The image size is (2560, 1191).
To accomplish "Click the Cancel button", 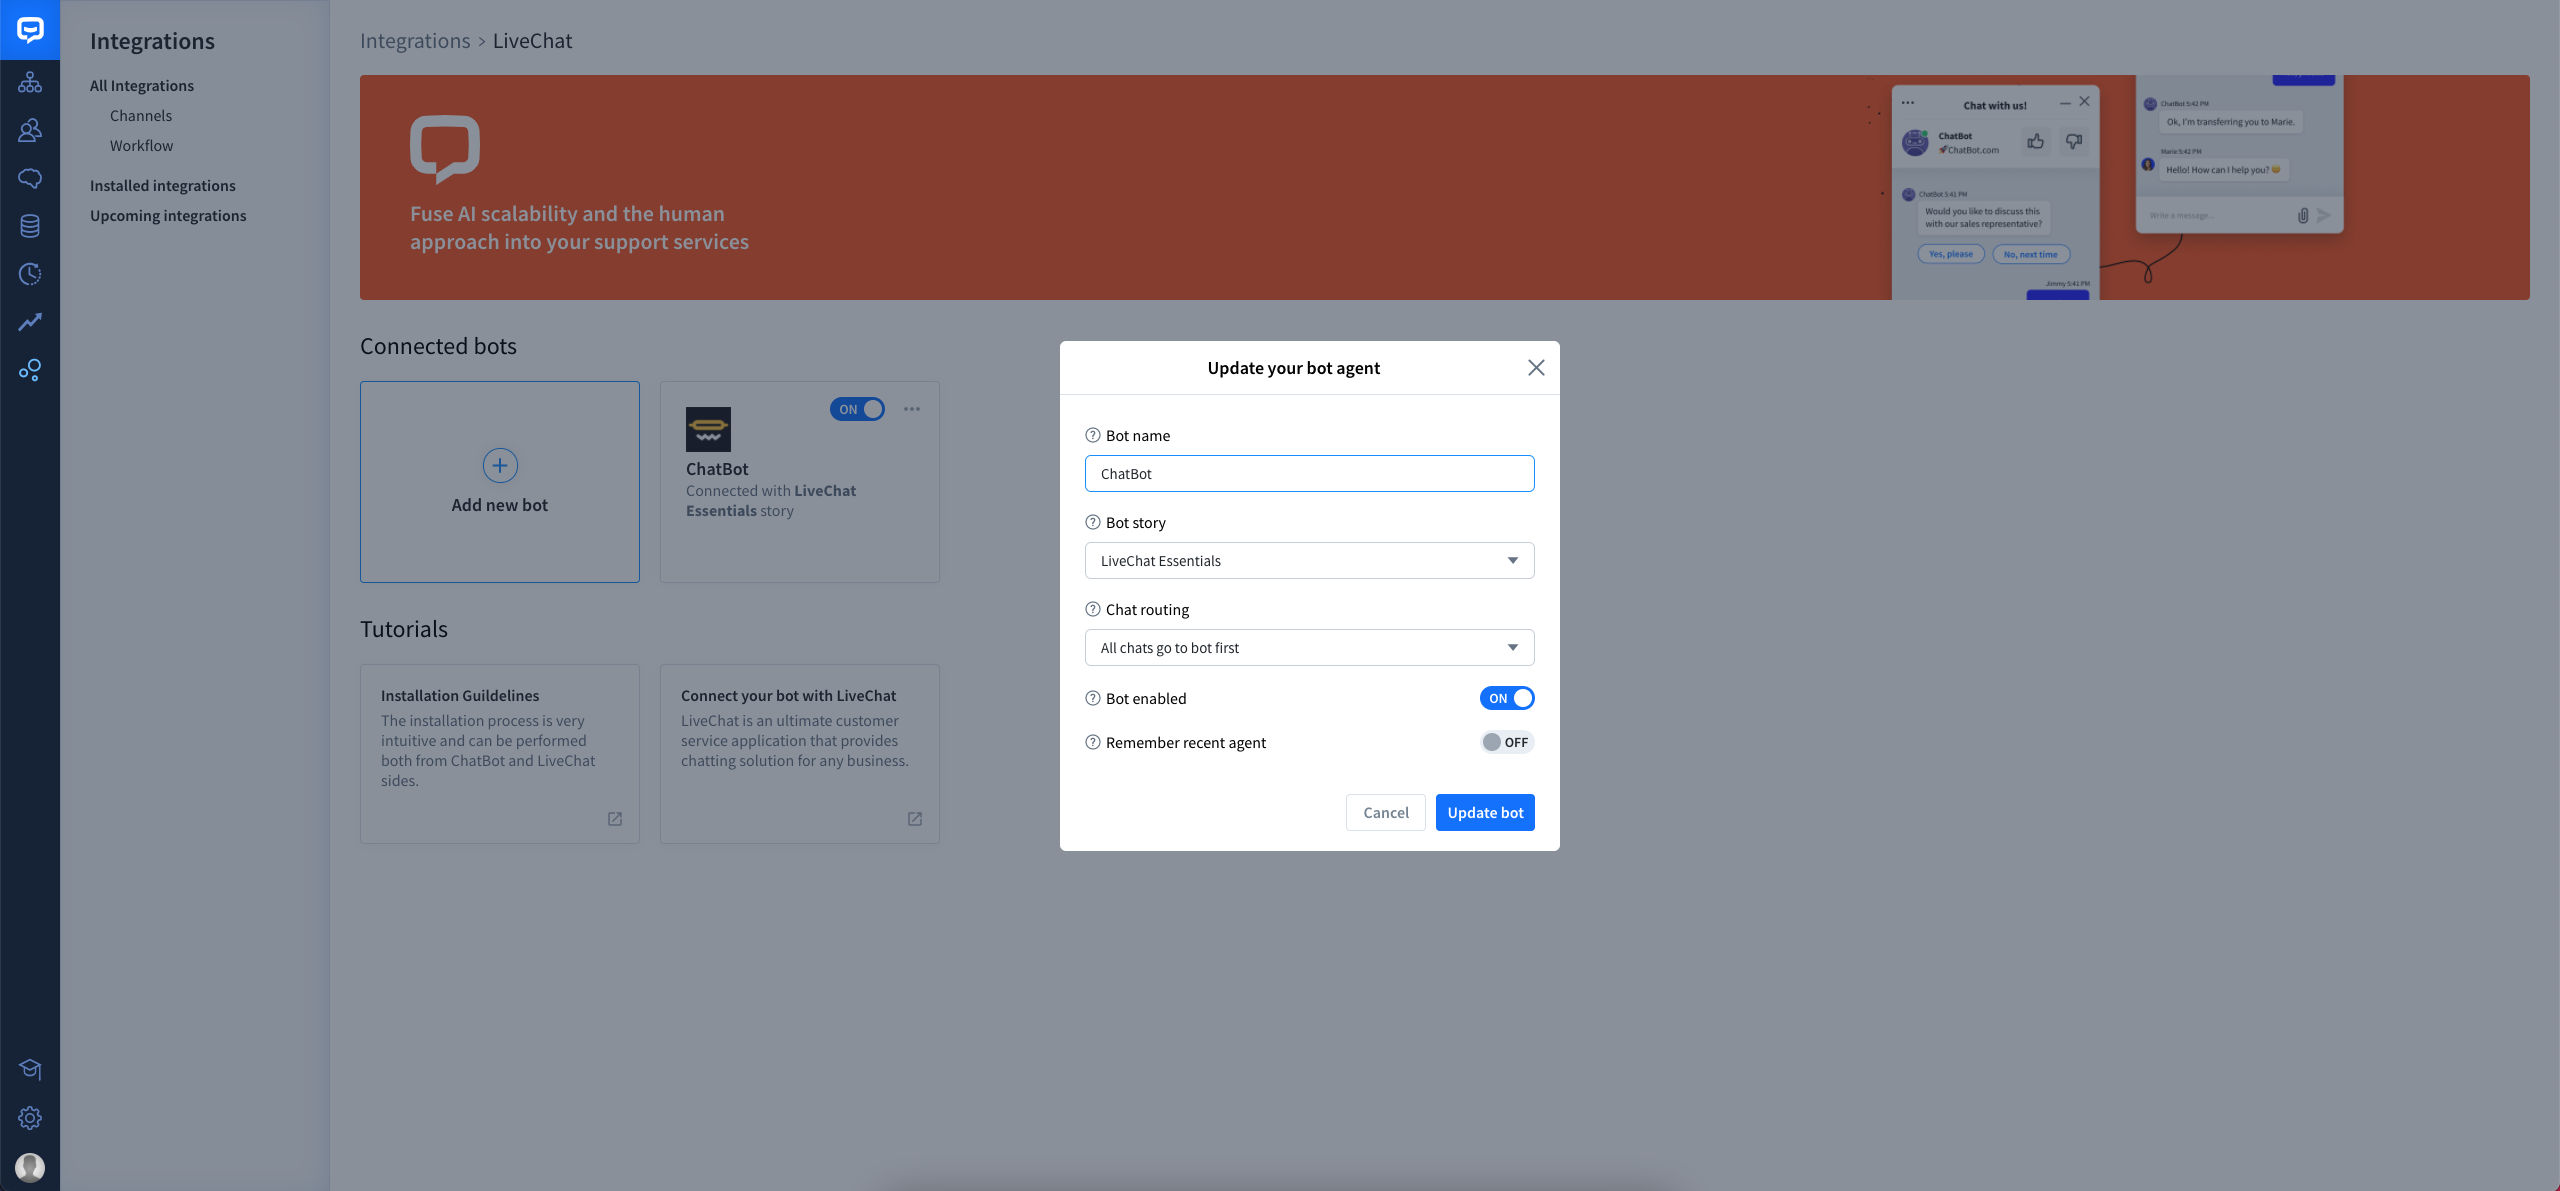I will (1386, 813).
